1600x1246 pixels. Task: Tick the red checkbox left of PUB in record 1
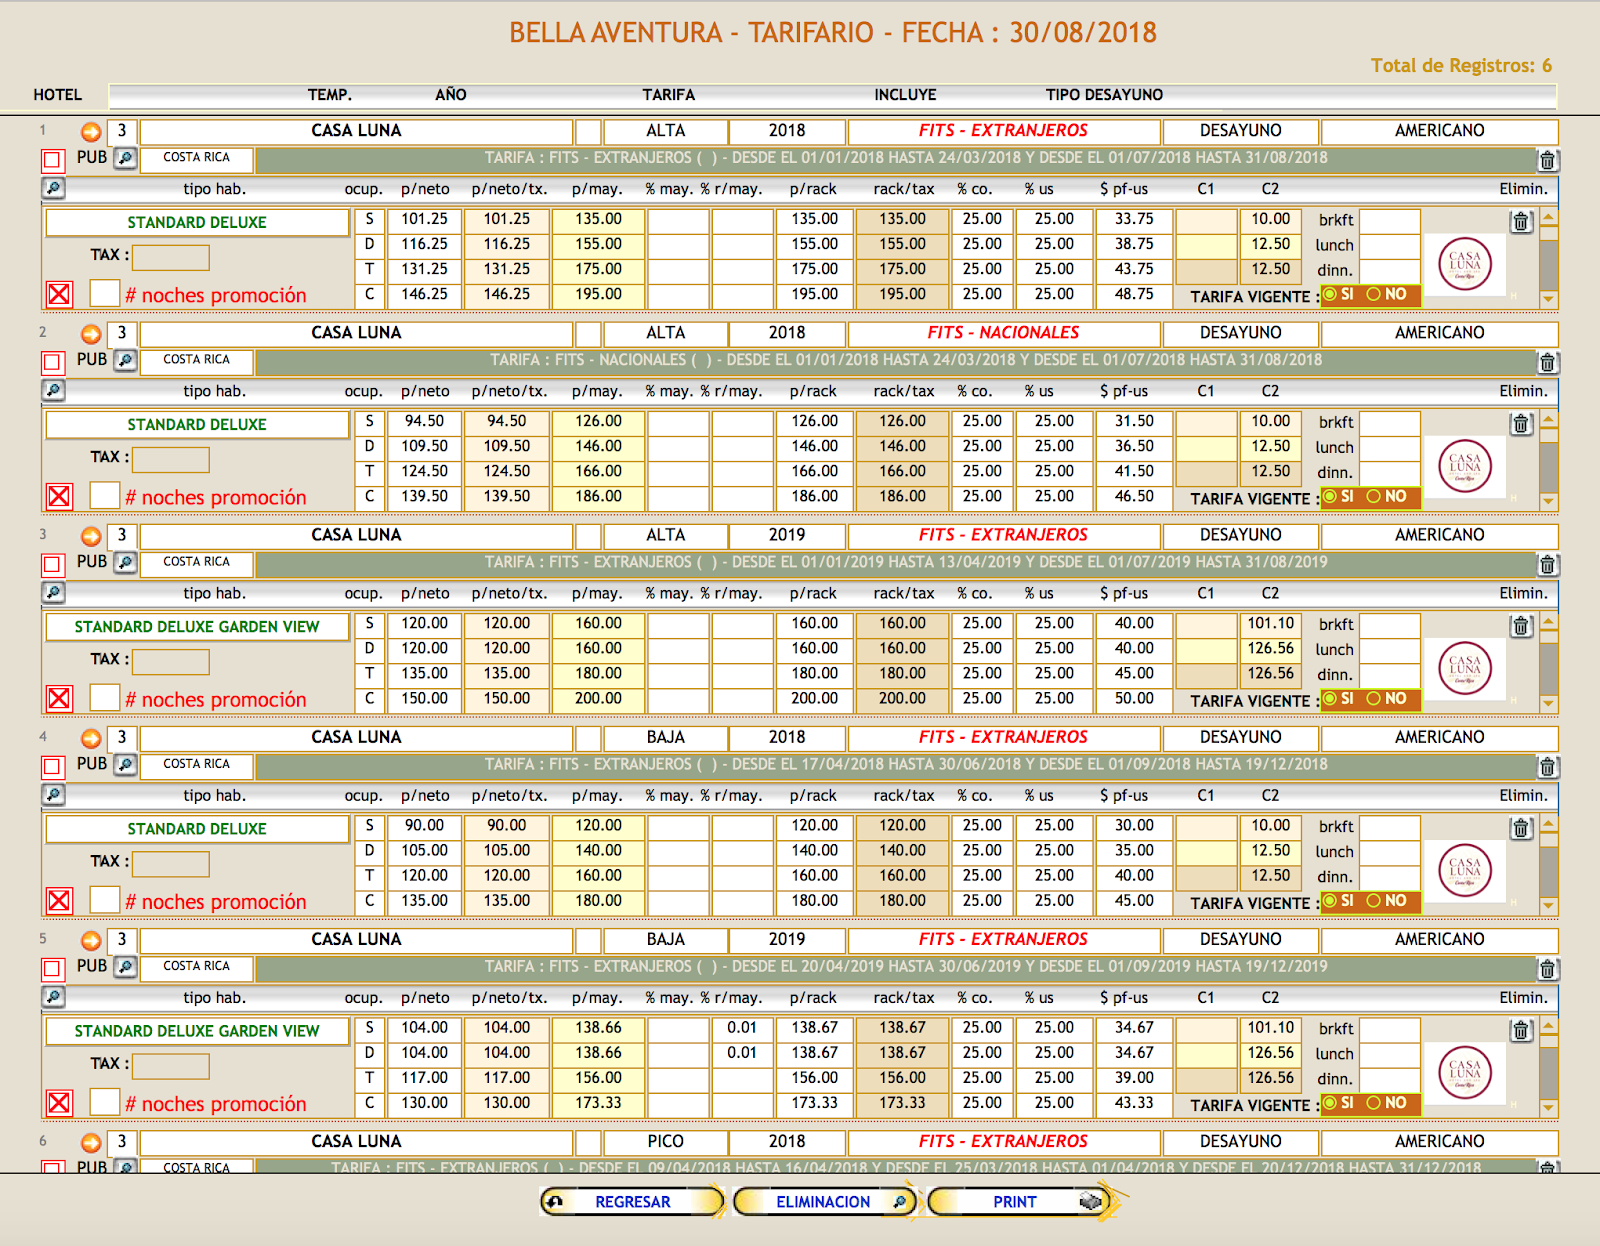coord(53,160)
